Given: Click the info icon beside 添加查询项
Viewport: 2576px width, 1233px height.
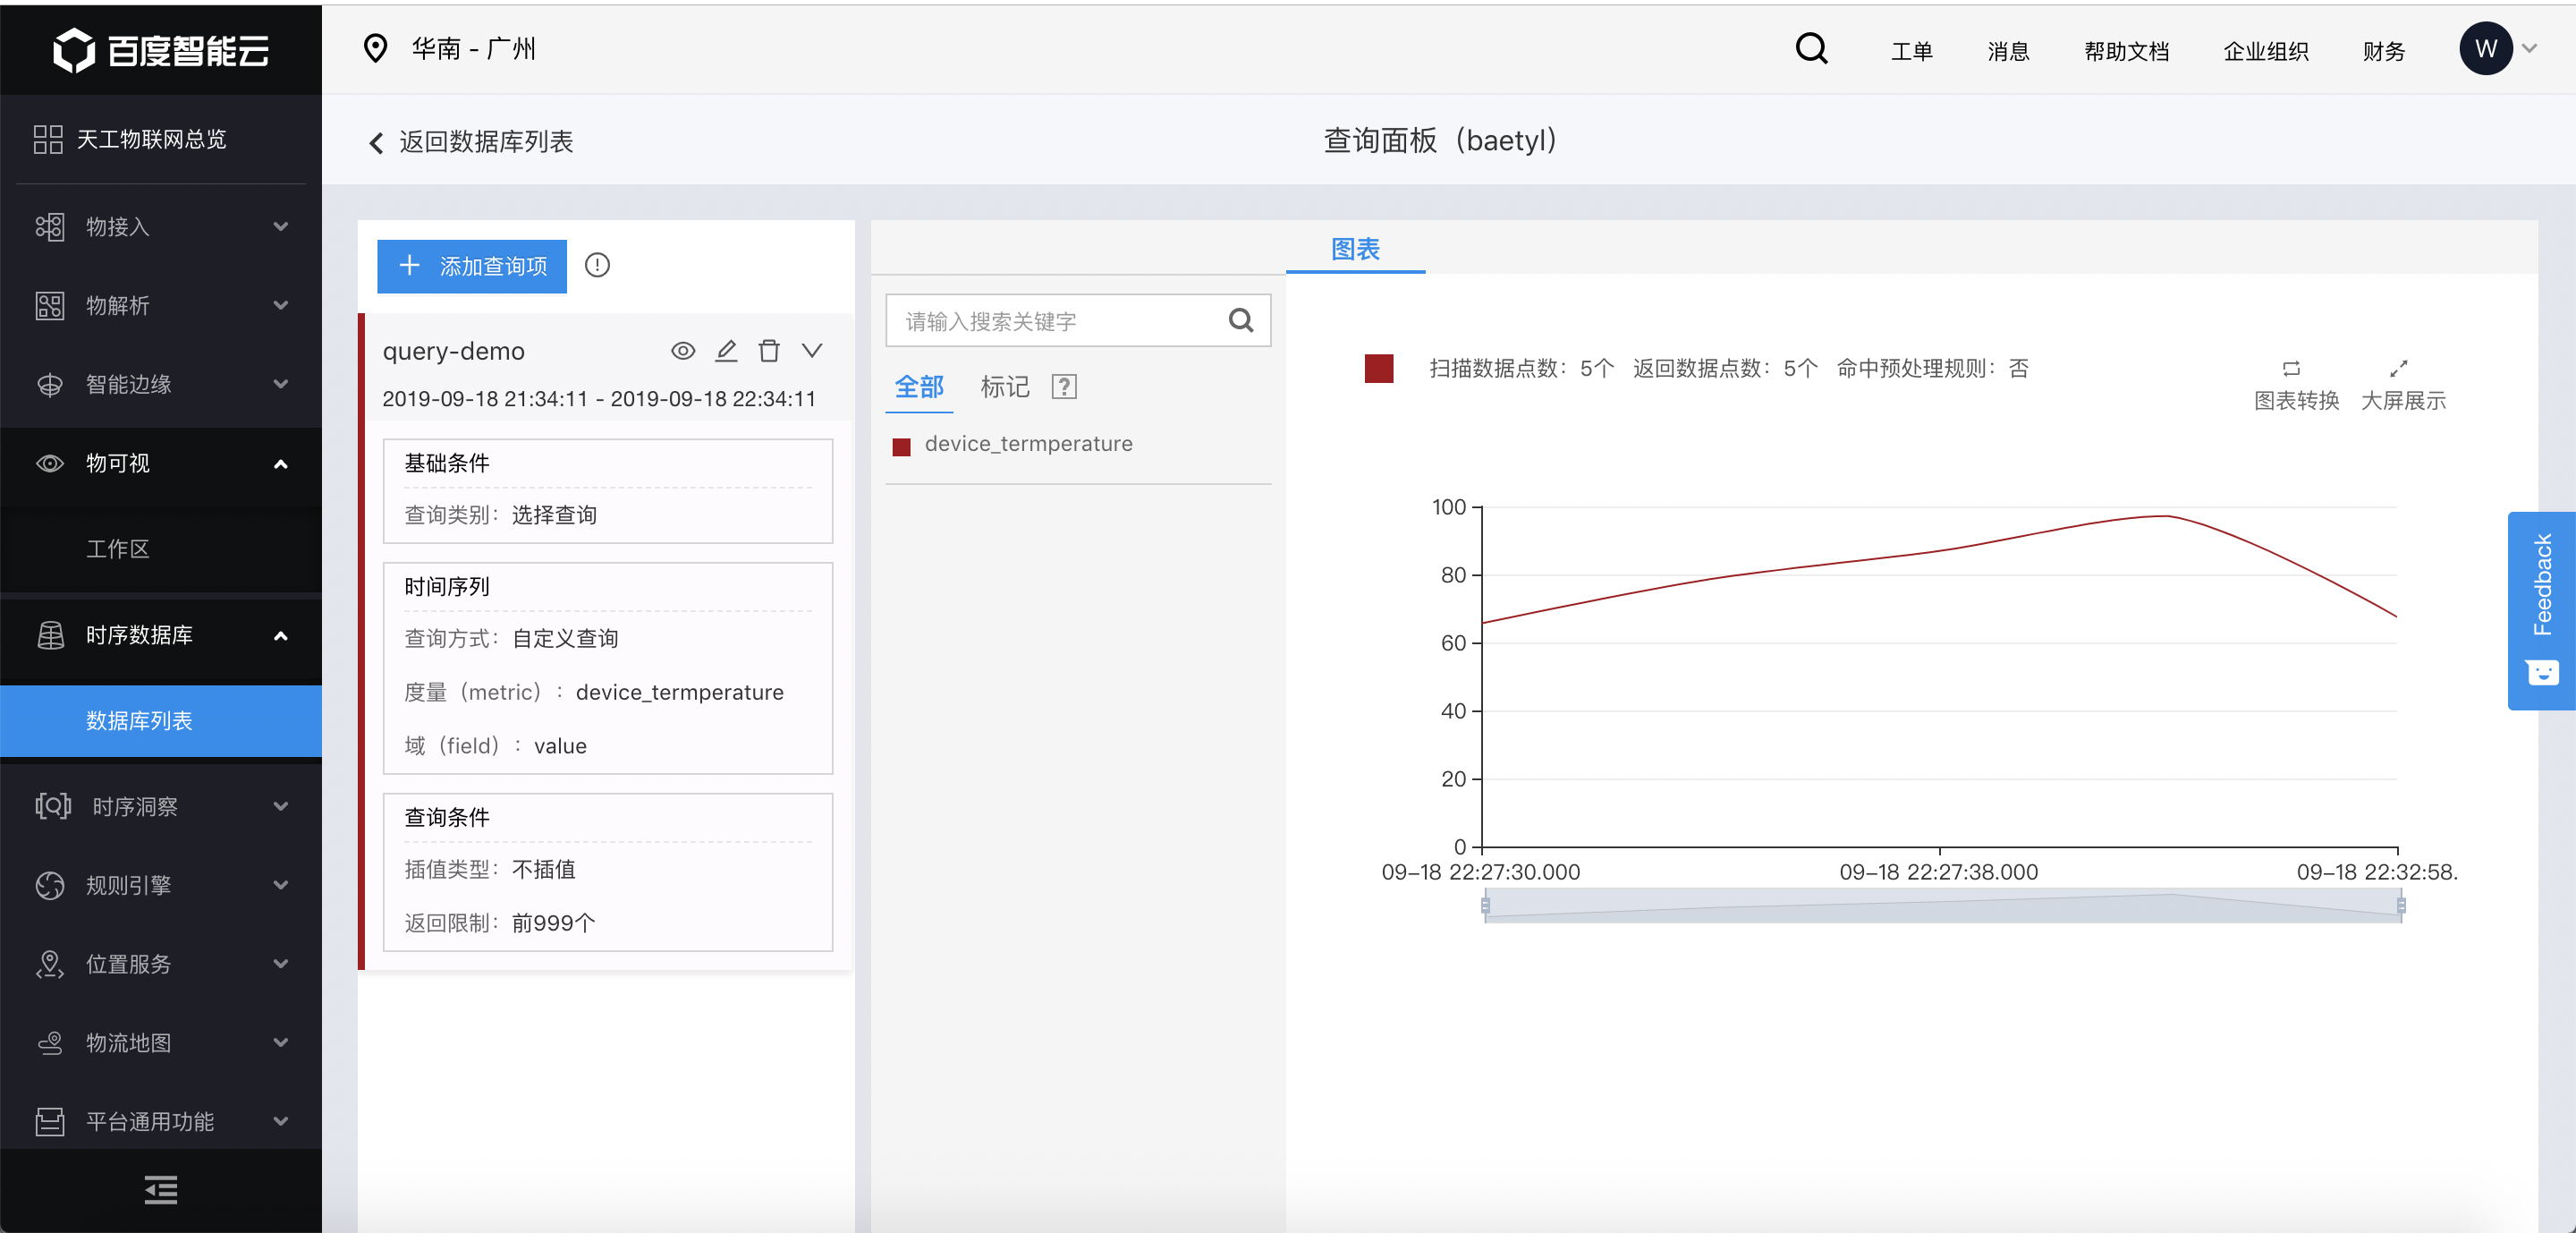Looking at the screenshot, I should 597,265.
